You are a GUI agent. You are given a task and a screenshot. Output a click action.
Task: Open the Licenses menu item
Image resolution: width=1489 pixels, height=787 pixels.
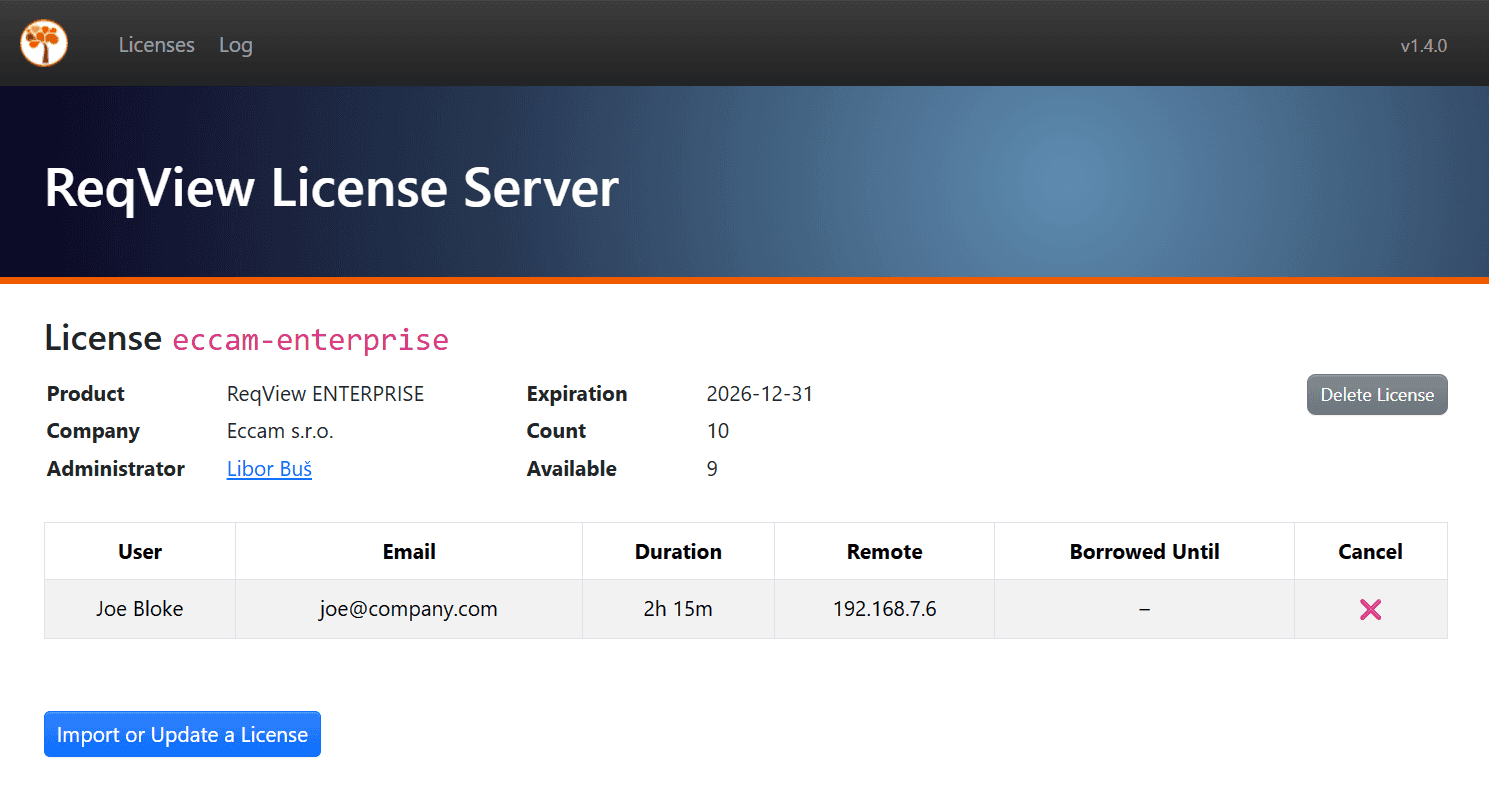pos(156,45)
